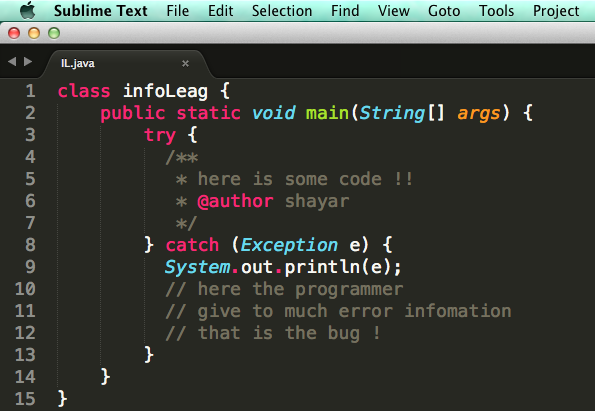Open the Goto menu

(444, 11)
